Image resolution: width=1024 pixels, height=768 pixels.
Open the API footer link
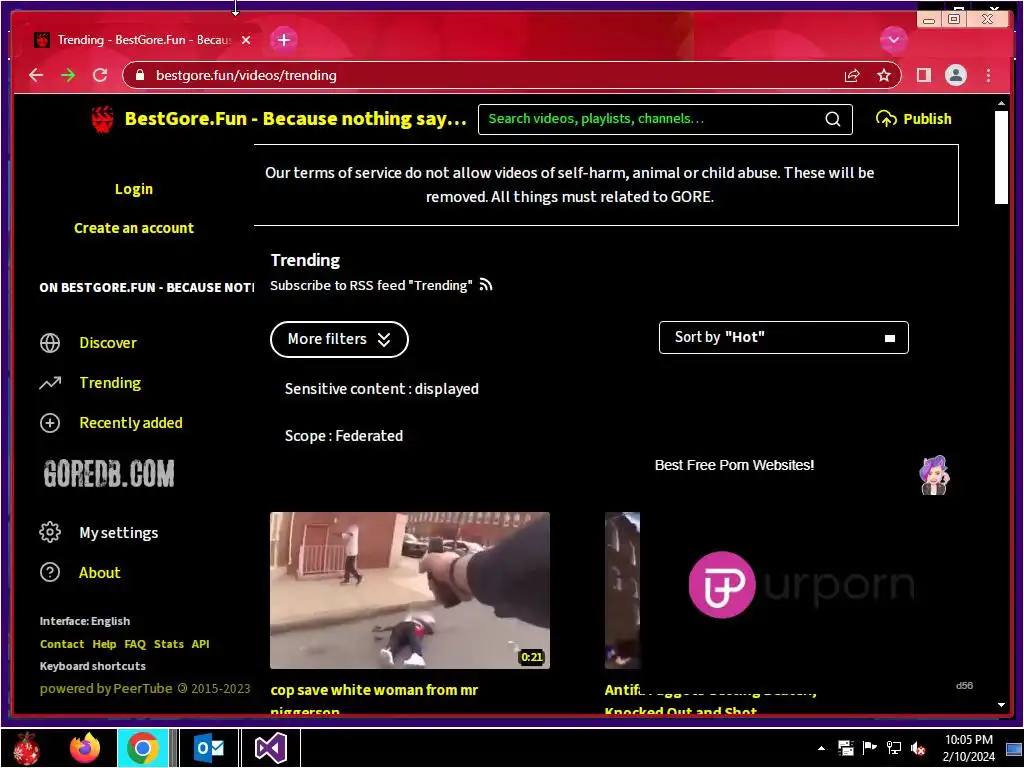(200, 644)
